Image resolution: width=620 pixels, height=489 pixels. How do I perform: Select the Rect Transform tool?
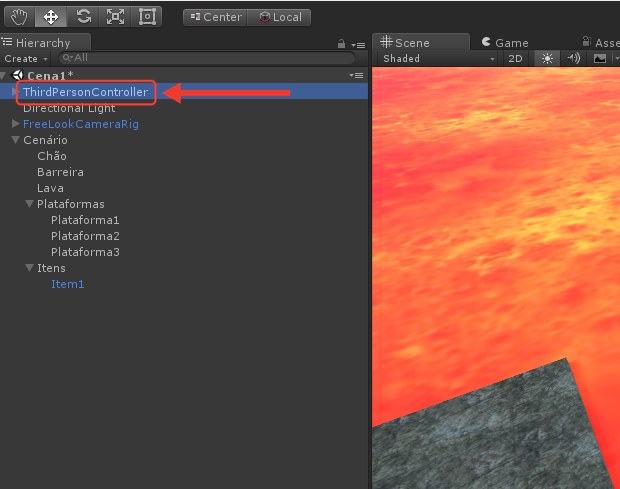coord(147,17)
